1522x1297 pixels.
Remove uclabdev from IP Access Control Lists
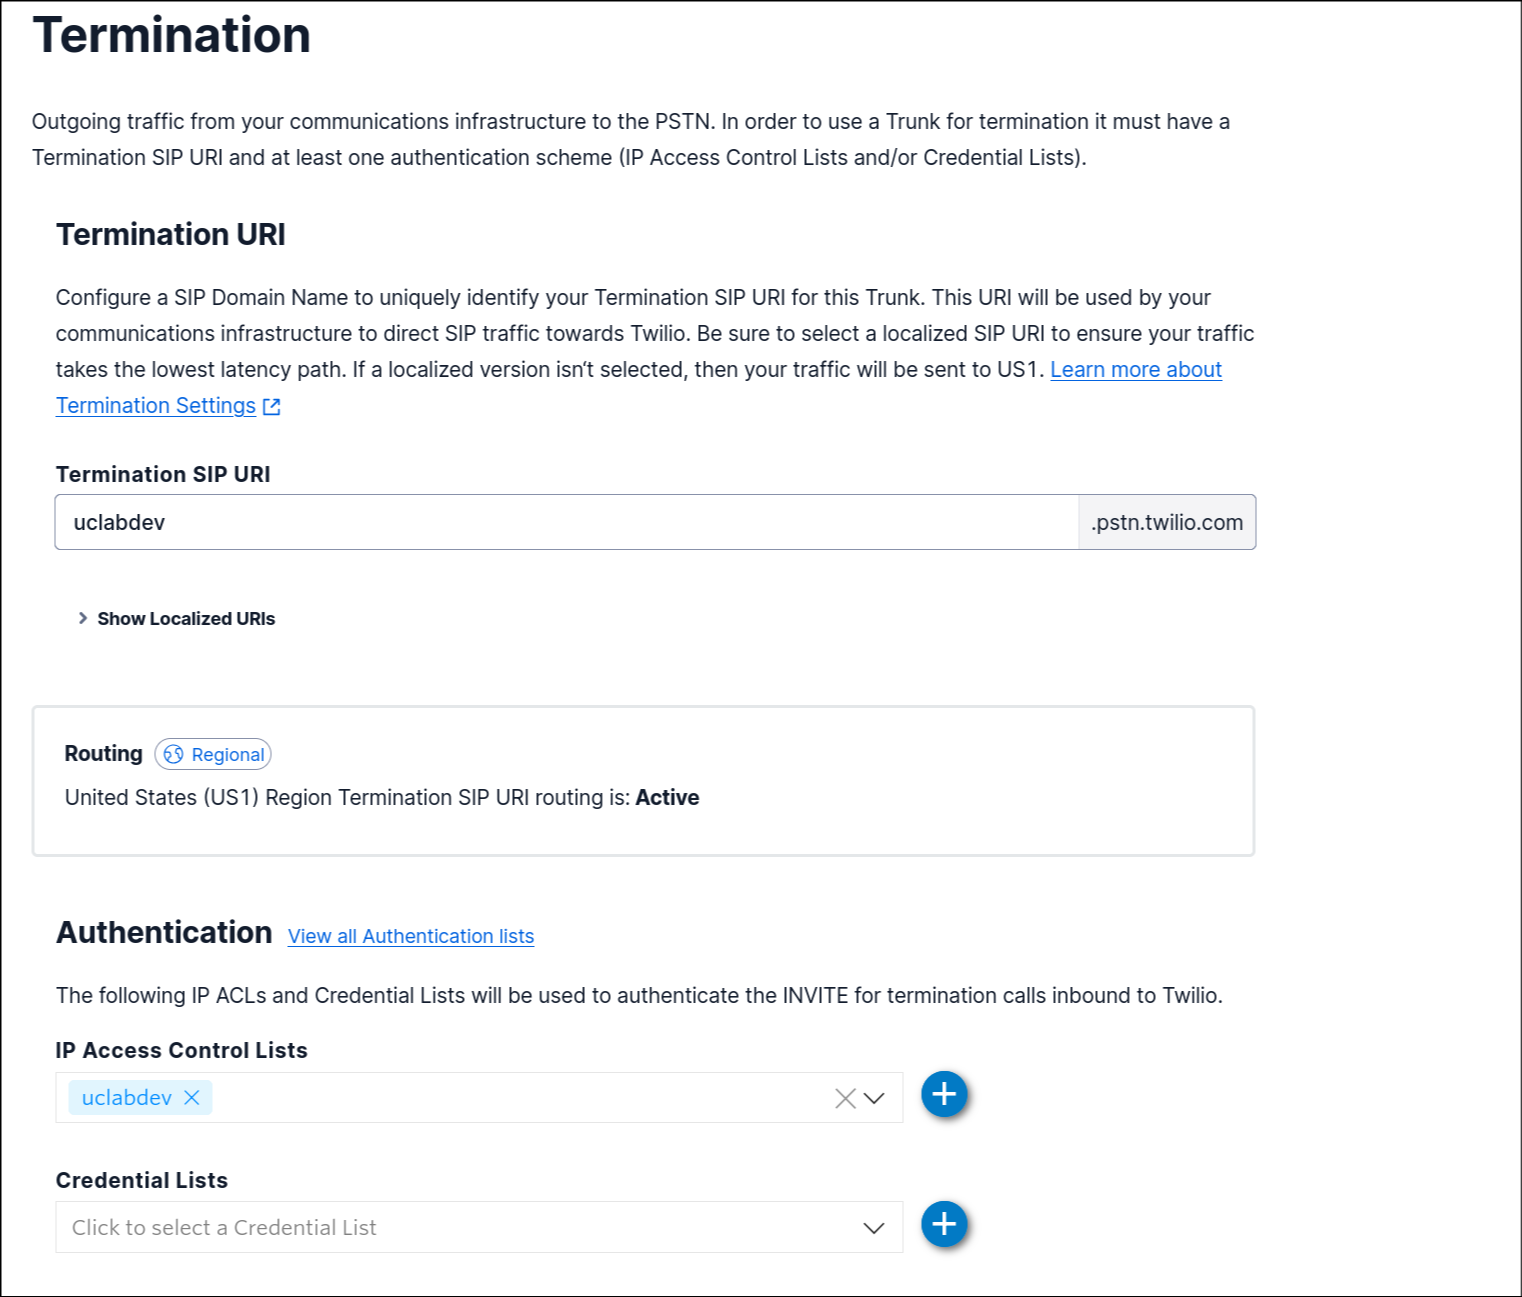(192, 1097)
